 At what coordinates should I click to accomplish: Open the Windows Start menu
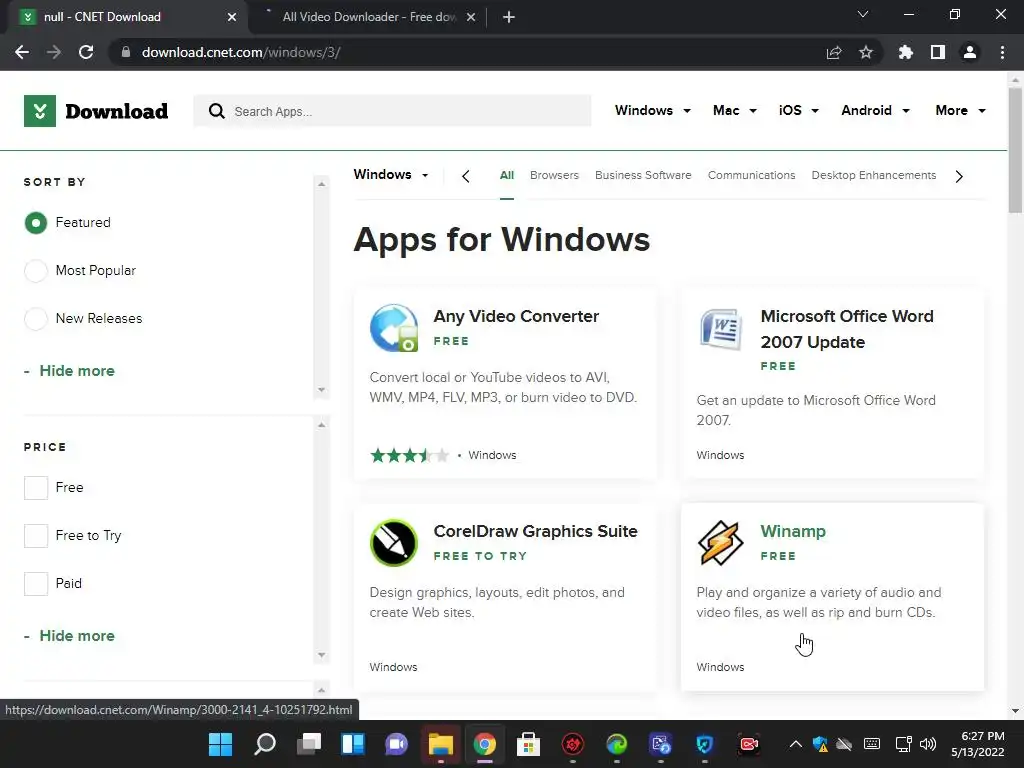220,744
